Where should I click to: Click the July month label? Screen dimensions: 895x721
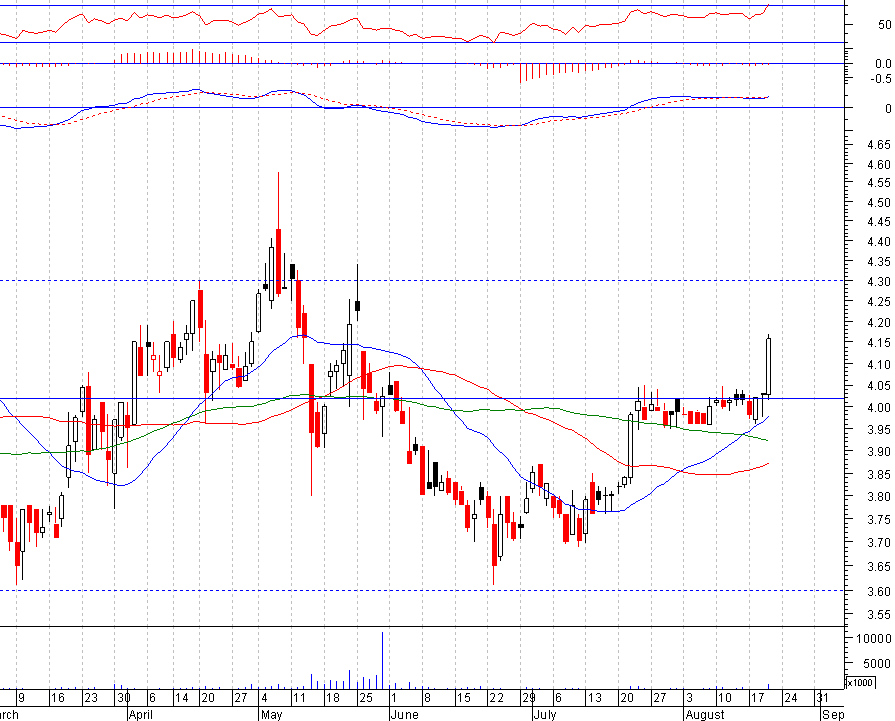pos(545,715)
